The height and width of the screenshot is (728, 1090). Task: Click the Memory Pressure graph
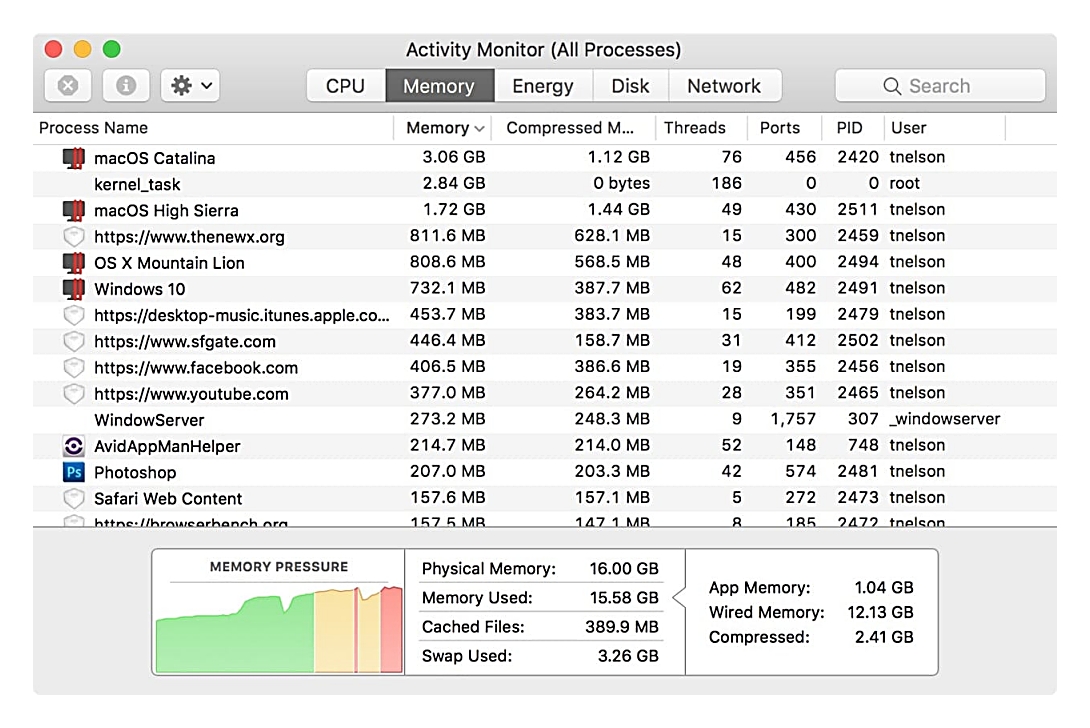coord(279,629)
